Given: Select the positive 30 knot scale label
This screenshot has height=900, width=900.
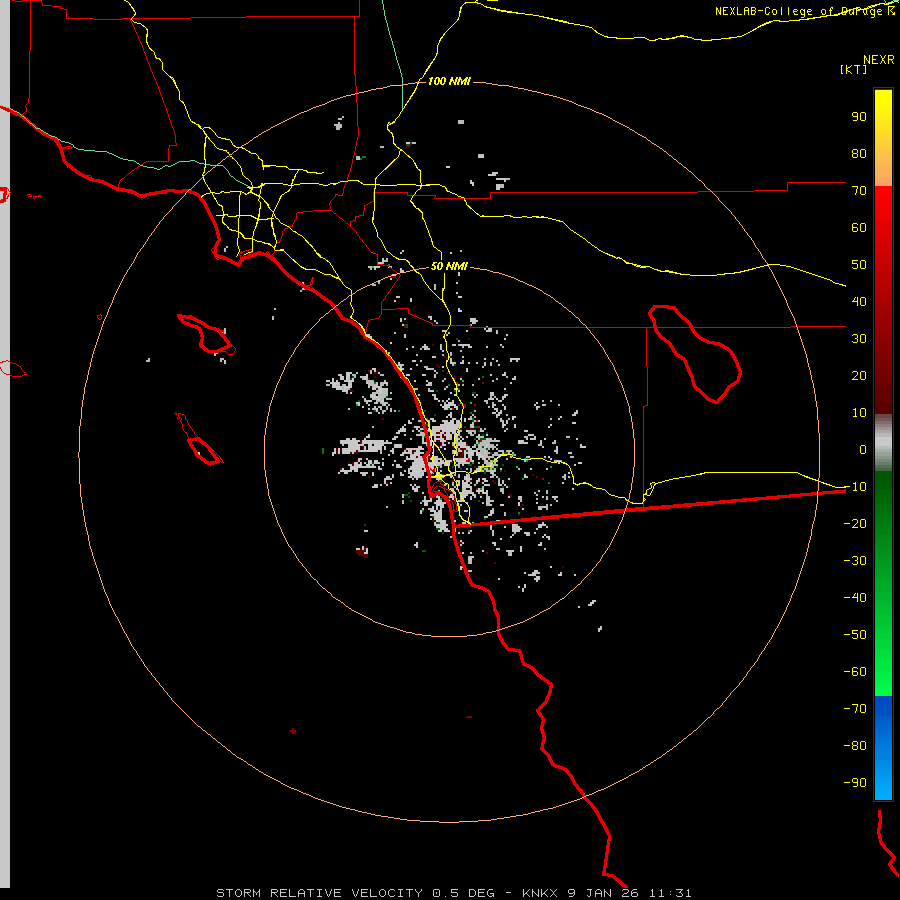Looking at the screenshot, I should 859,339.
